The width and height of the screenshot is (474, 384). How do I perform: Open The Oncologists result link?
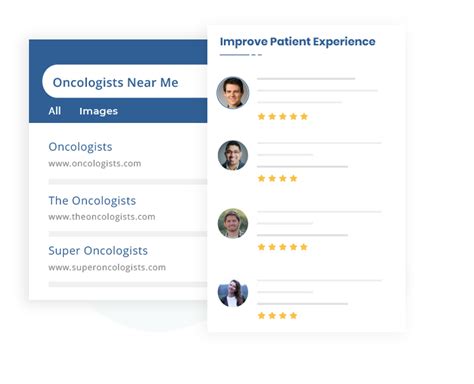pos(92,201)
